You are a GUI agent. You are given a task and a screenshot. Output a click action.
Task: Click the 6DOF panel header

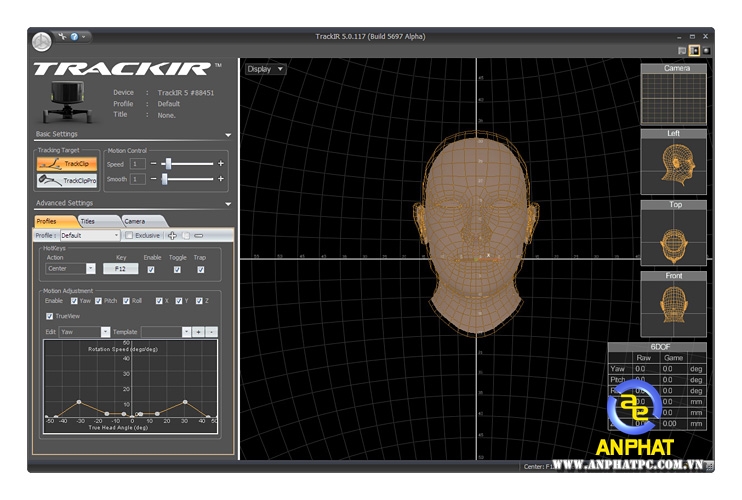pyautogui.click(x=657, y=347)
